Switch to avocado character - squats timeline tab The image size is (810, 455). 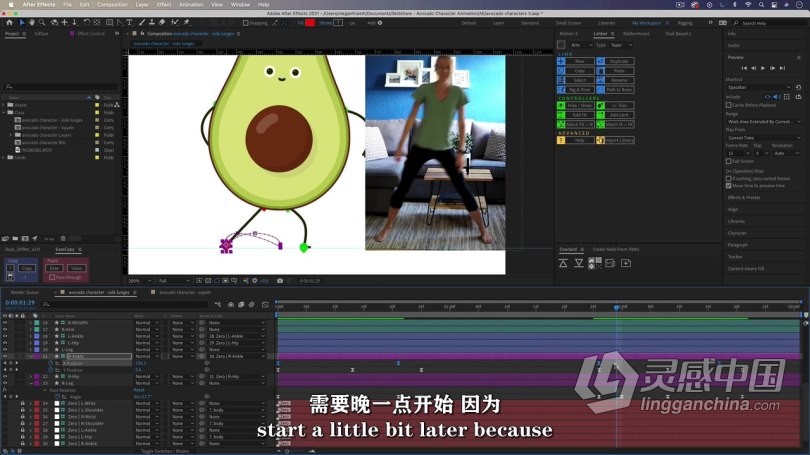point(185,292)
